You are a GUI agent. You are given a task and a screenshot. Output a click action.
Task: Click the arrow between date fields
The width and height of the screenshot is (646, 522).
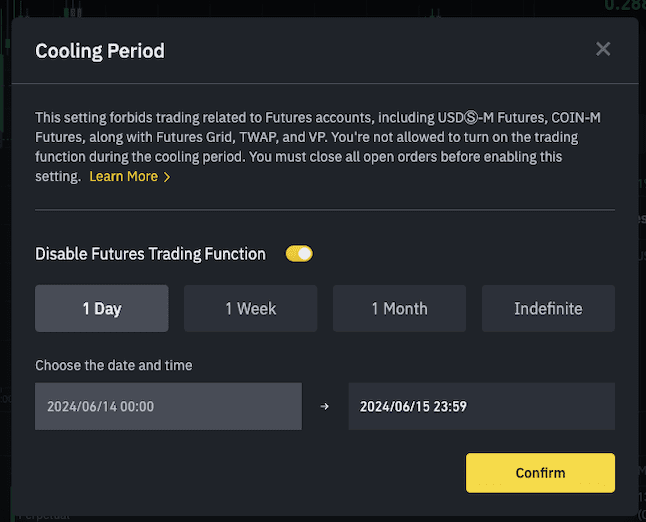tap(324, 407)
